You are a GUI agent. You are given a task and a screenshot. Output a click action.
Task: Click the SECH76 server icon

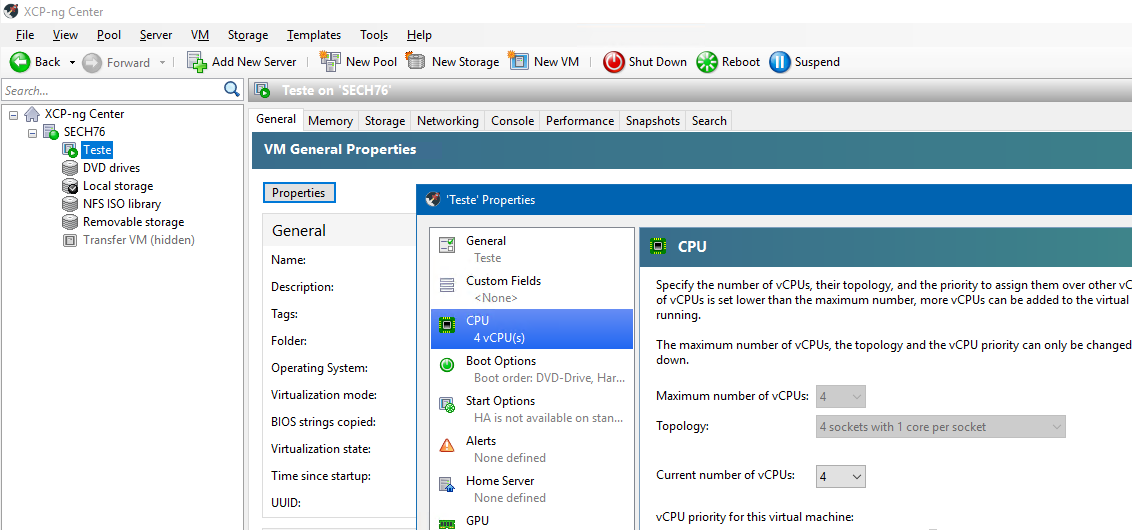coord(51,132)
